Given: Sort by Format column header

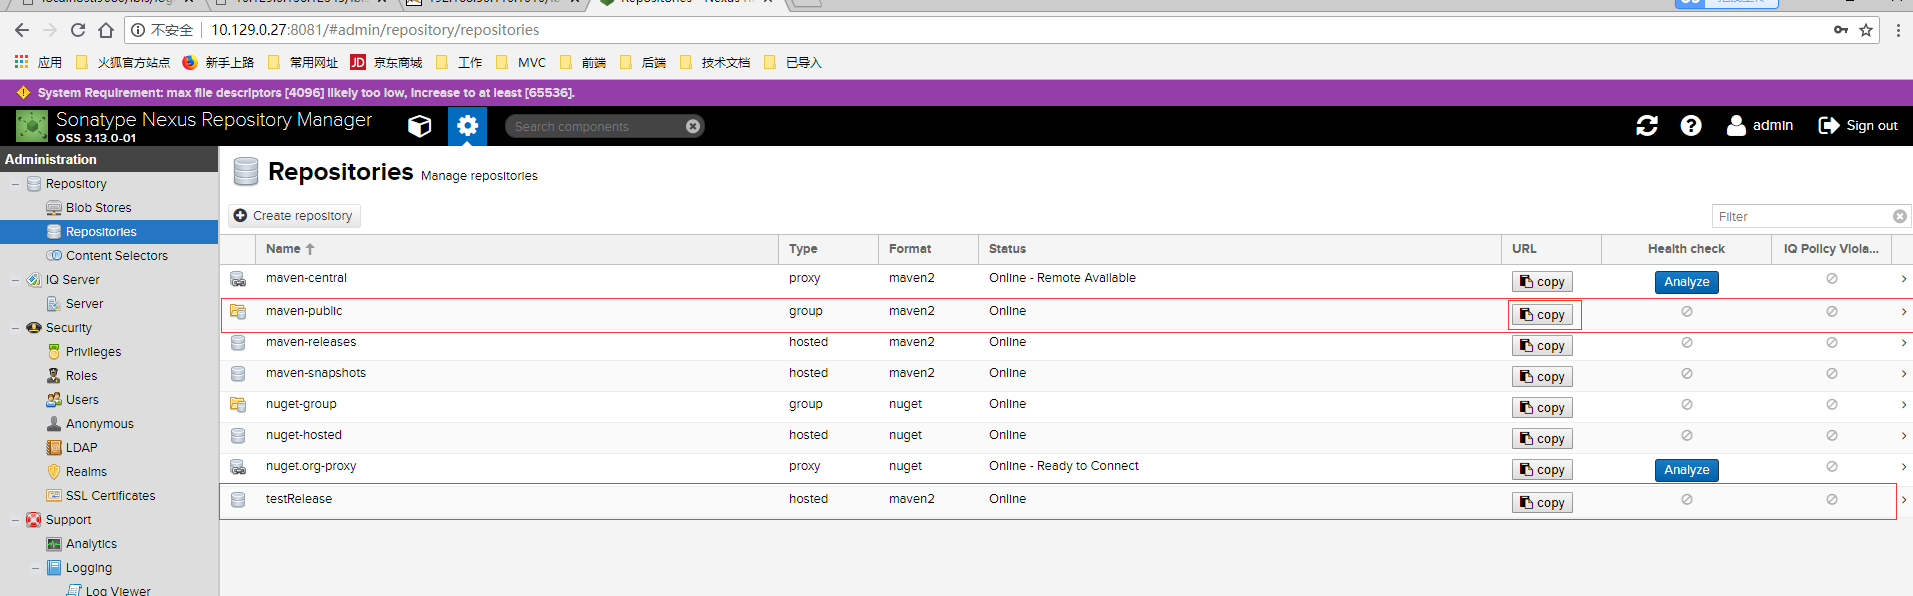Looking at the screenshot, I should click(928, 249).
